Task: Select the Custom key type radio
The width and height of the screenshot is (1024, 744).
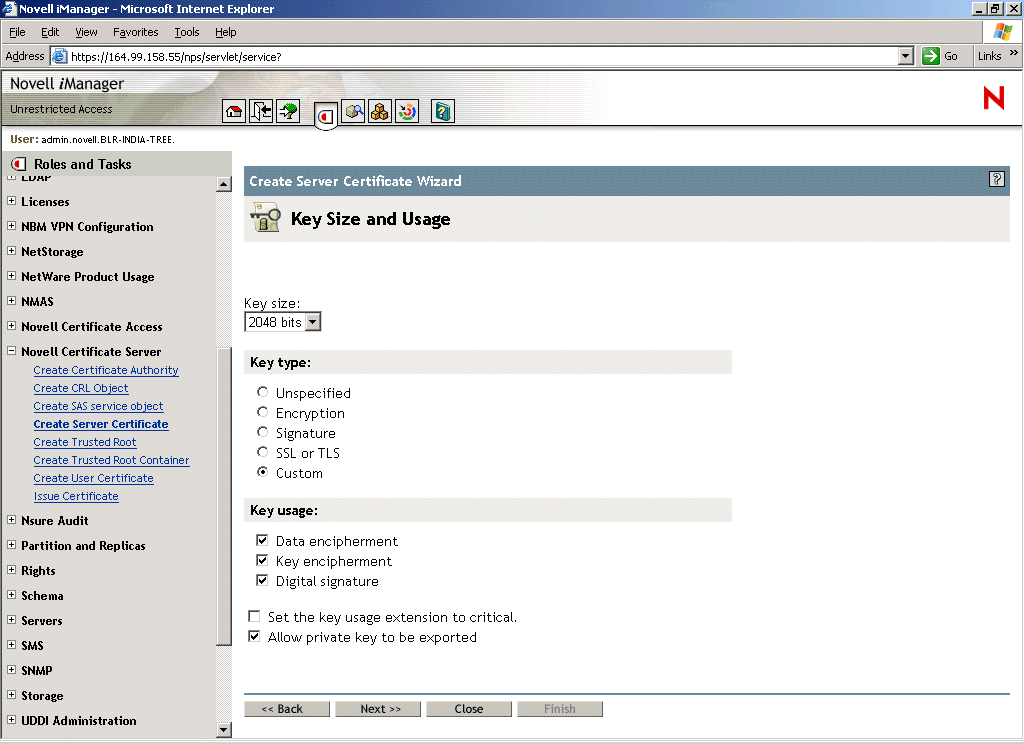Action: [263, 472]
